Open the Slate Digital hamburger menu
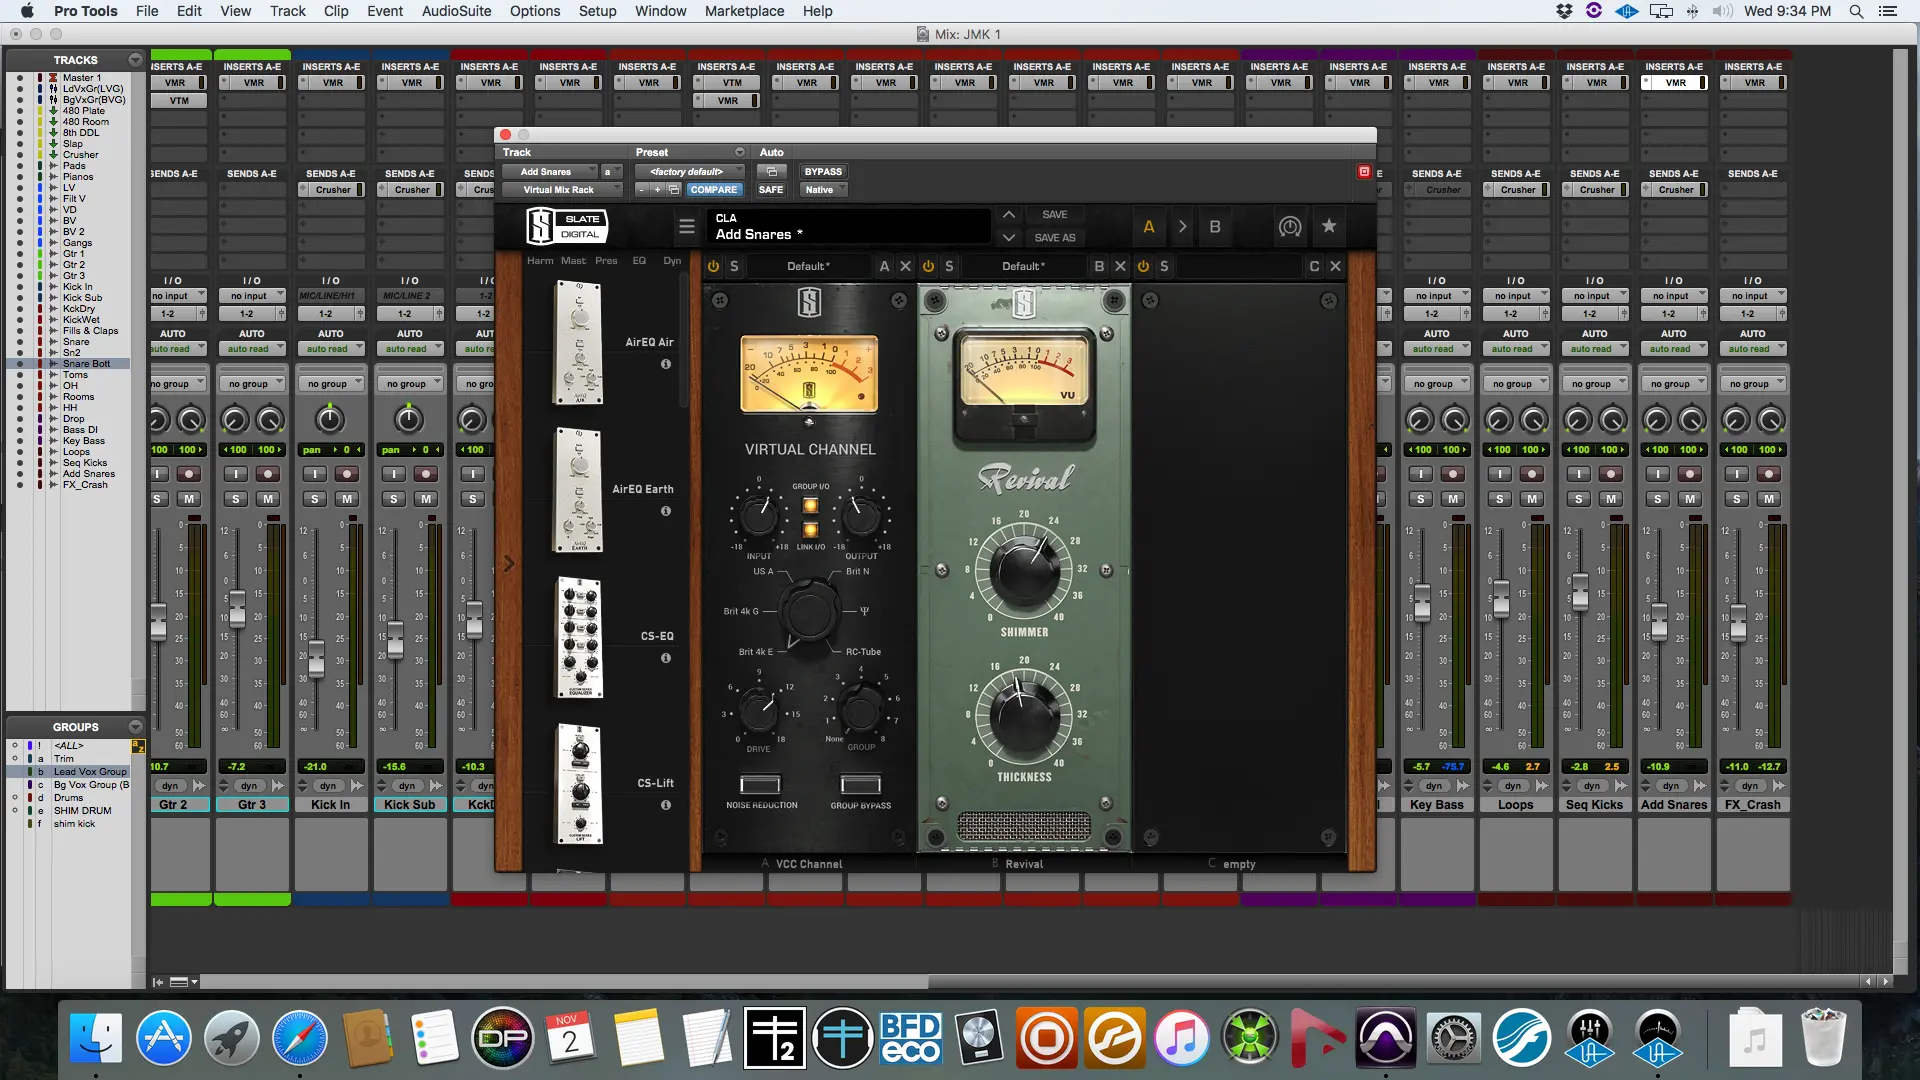1920x1080 pixels. click(x=687, y=227)
